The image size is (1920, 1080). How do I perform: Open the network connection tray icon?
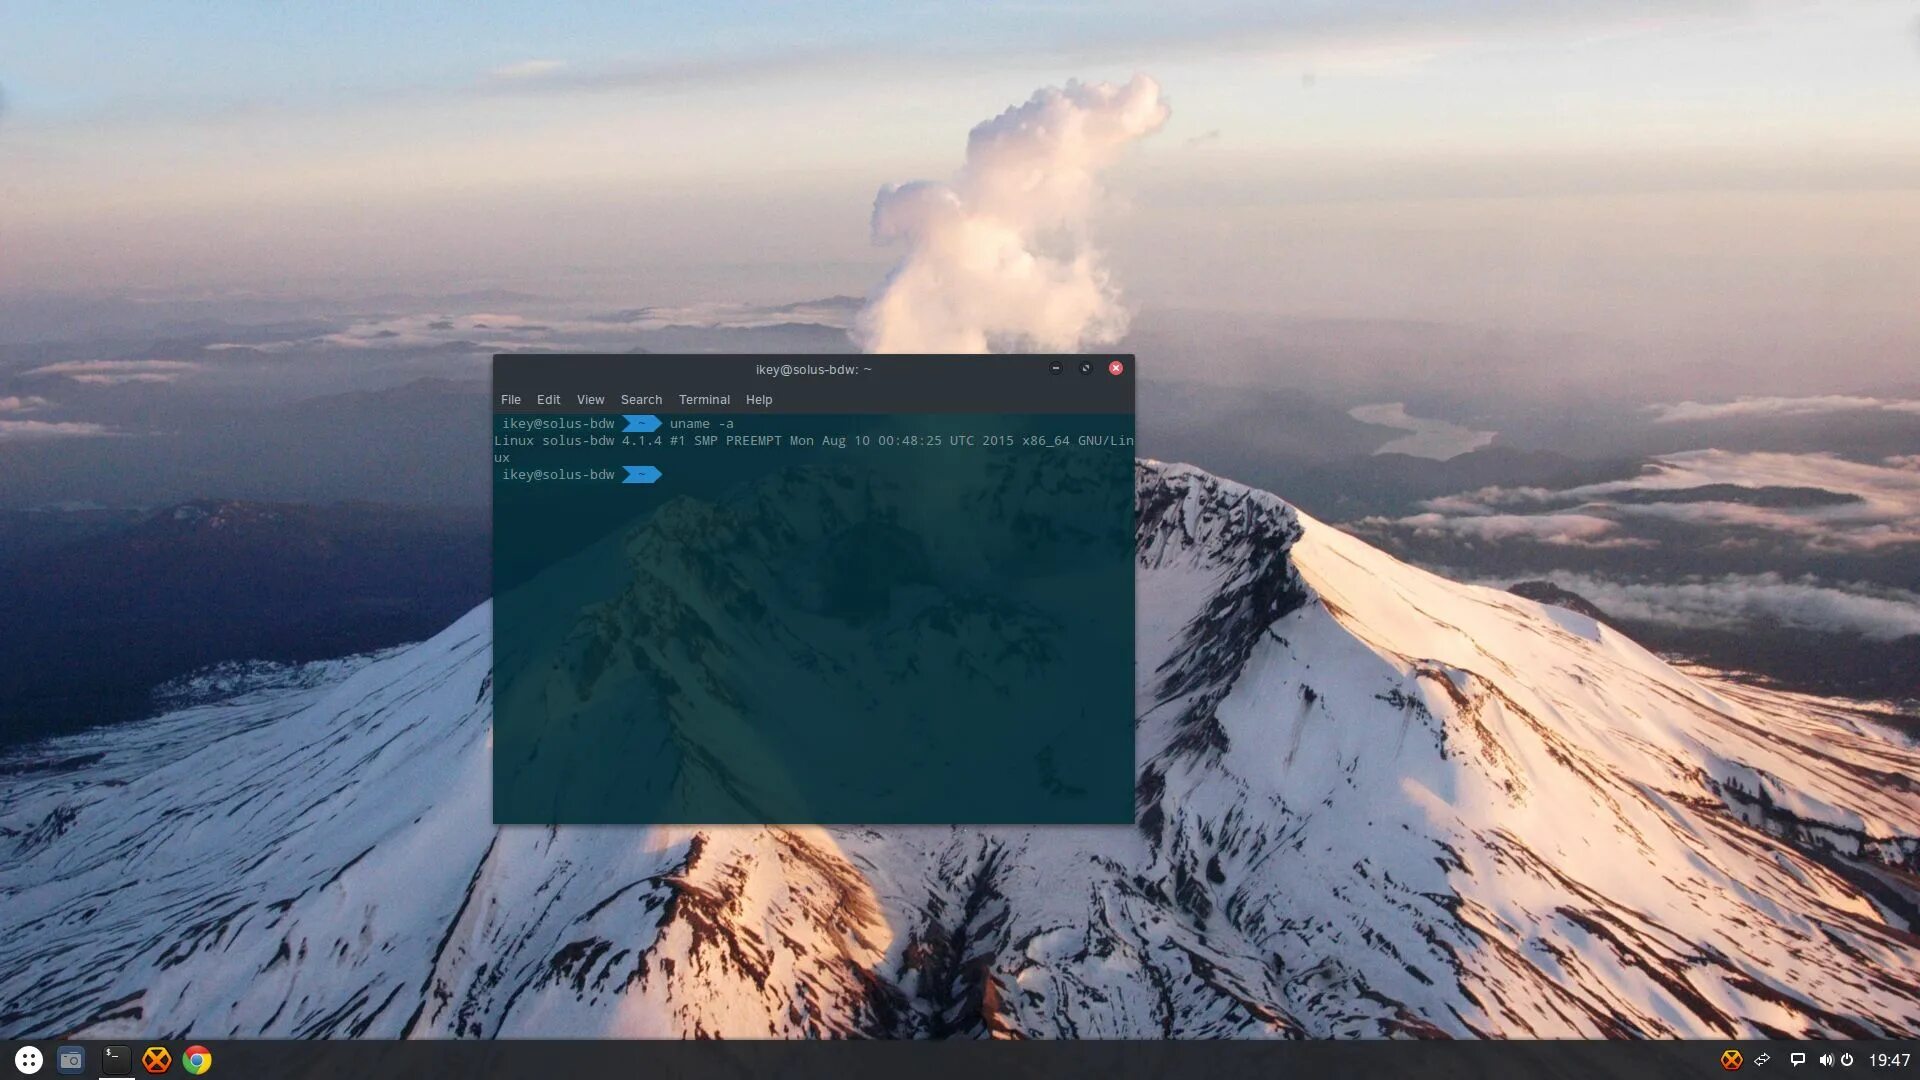tap(1763, 1060)
